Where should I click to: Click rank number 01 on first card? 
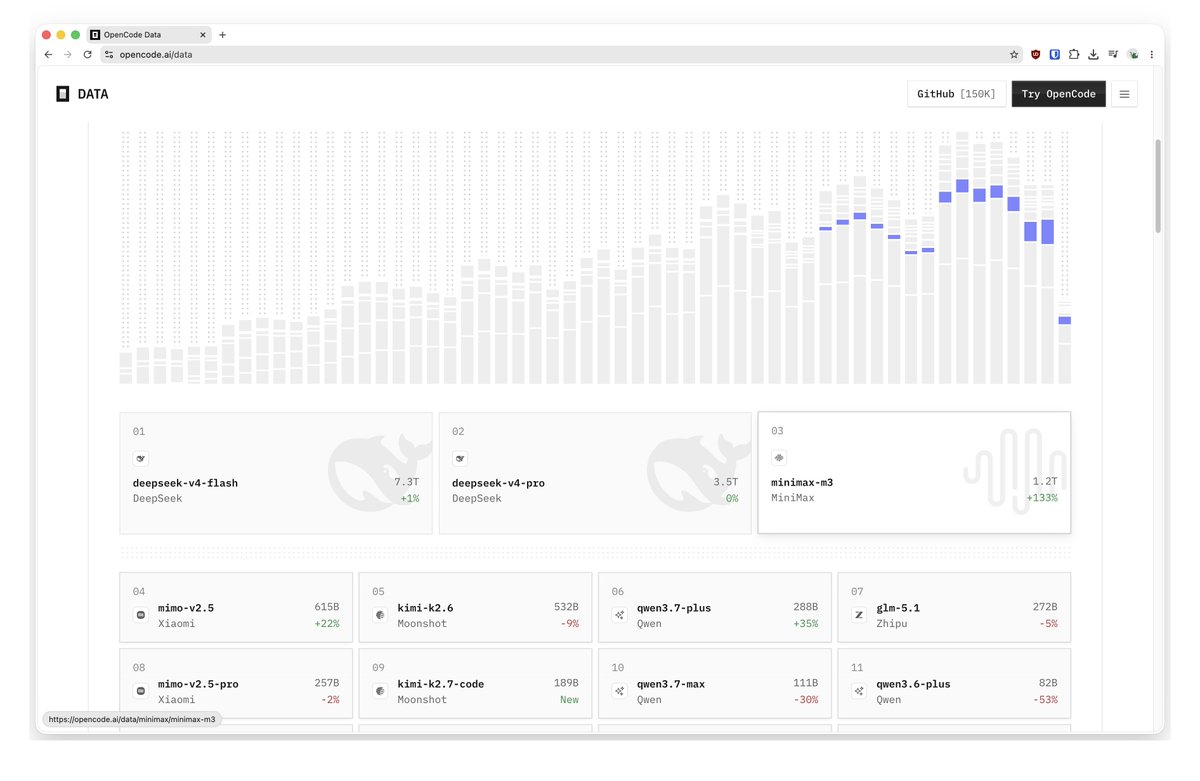[139, 432]
